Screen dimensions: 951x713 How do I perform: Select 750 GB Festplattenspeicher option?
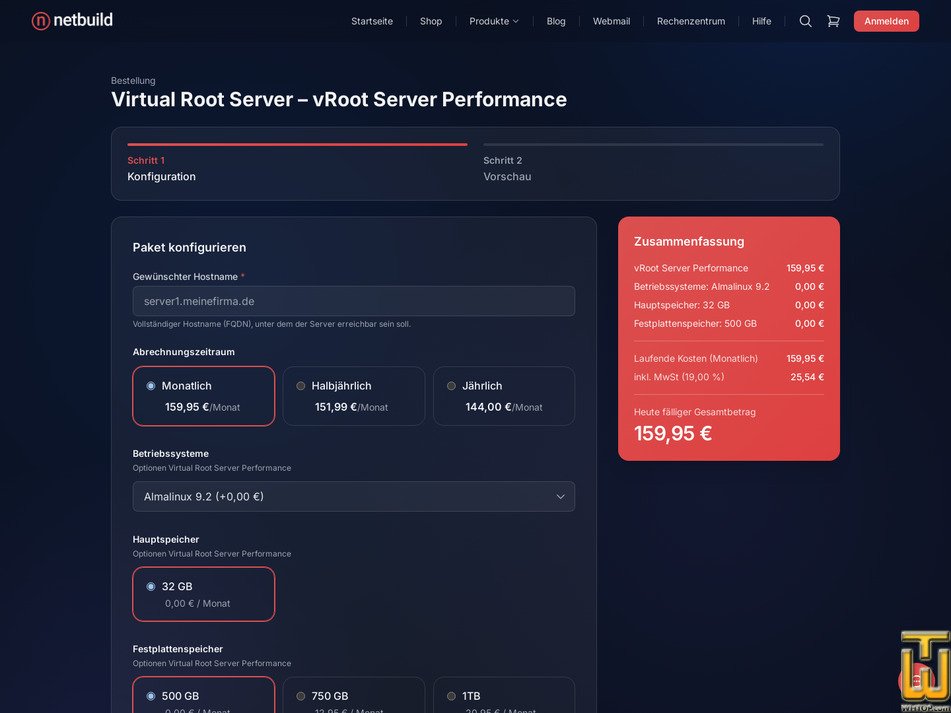click(x=354, y=695)
